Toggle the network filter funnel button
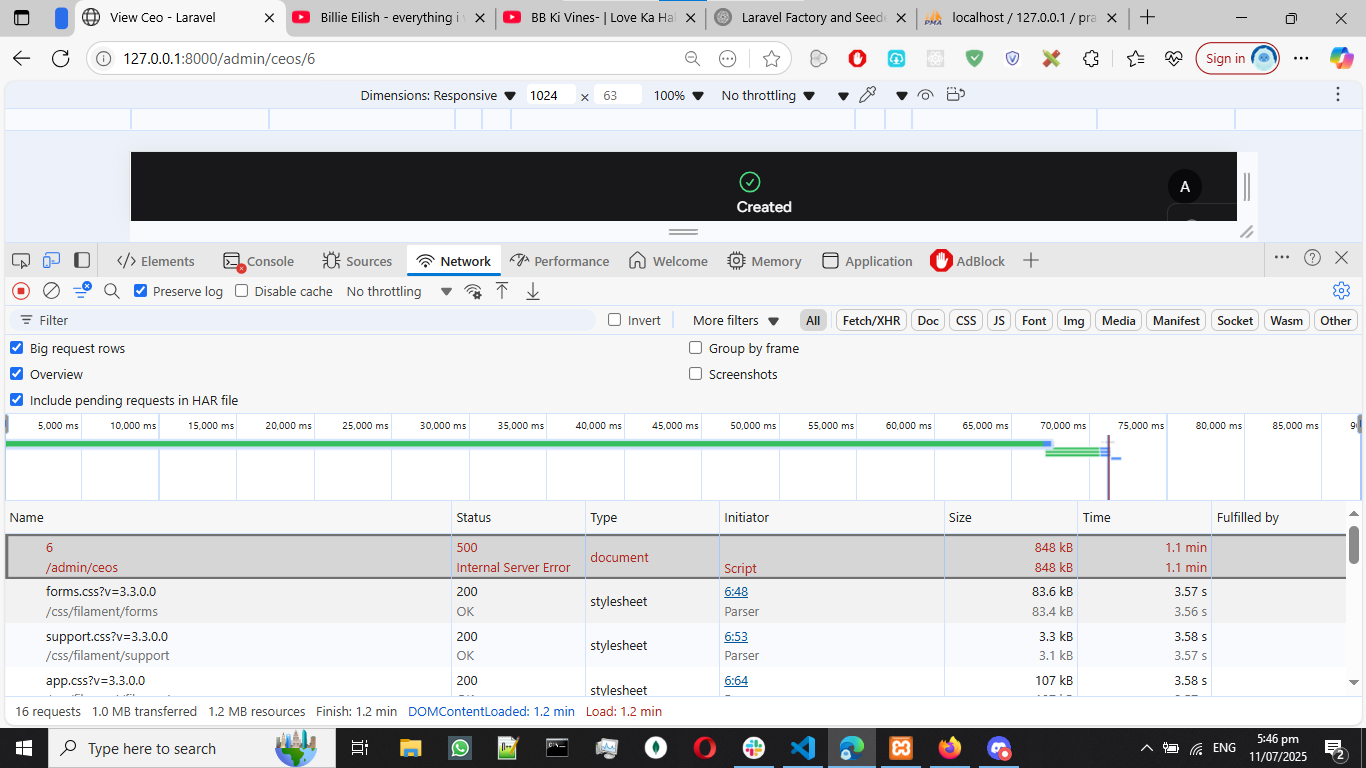Viewport: 1366px width, 768px height. (82, 291)
